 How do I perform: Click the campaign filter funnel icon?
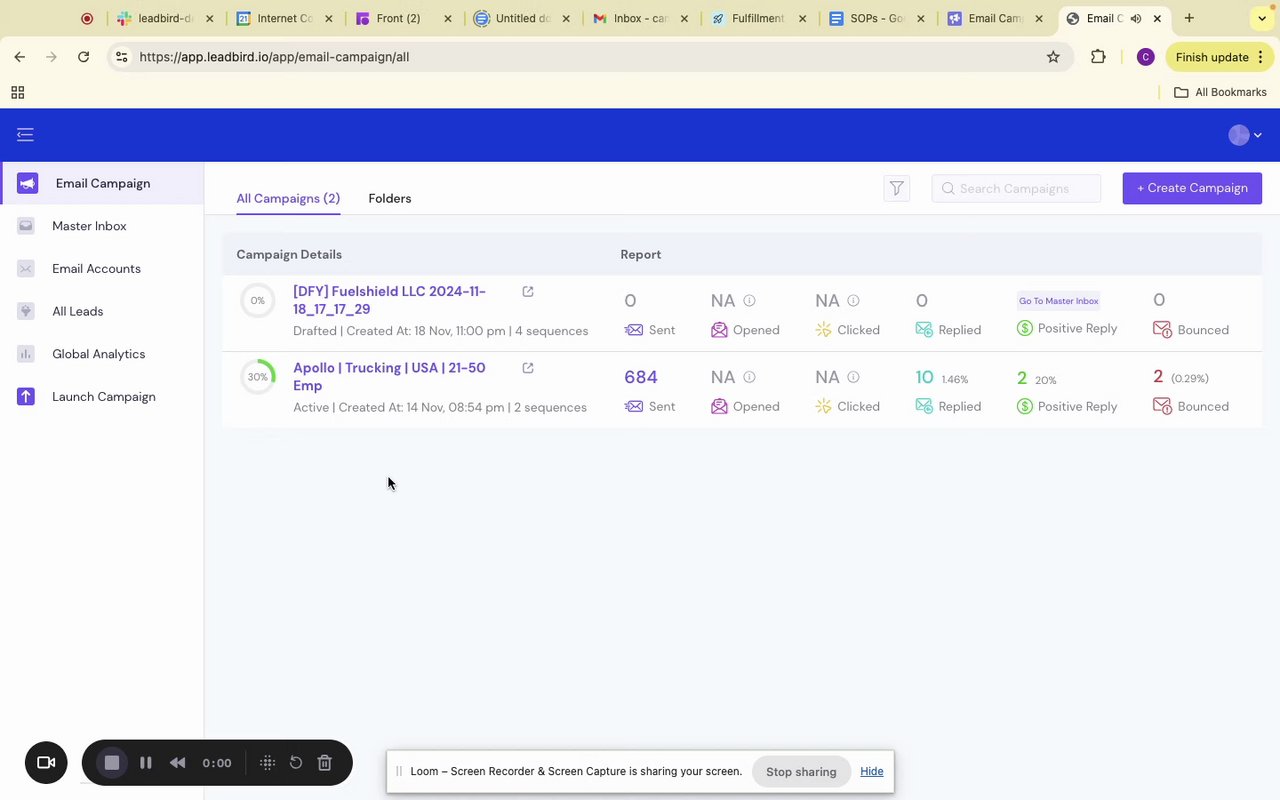897,188
